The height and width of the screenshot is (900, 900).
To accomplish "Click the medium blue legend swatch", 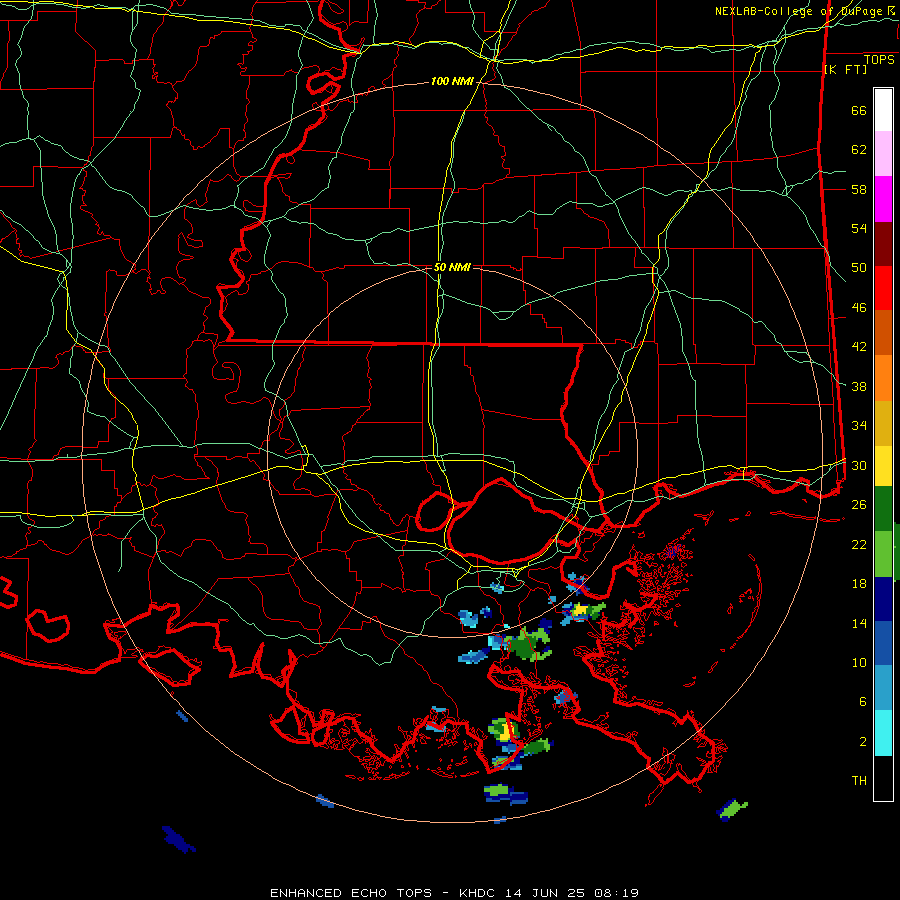I will point(883,643).
